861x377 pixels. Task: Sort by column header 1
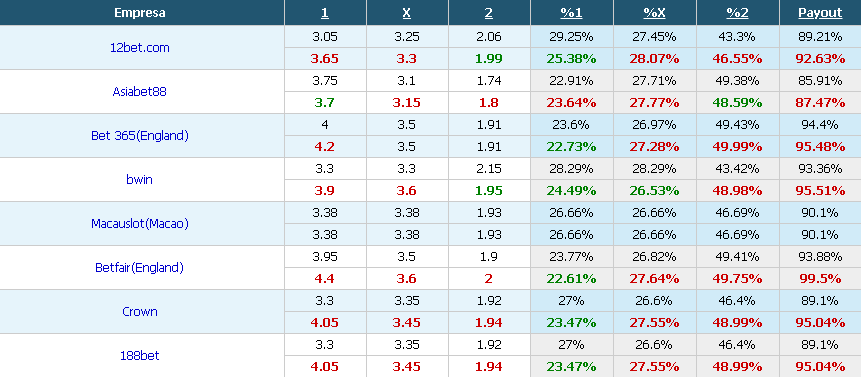coord(325,13)
